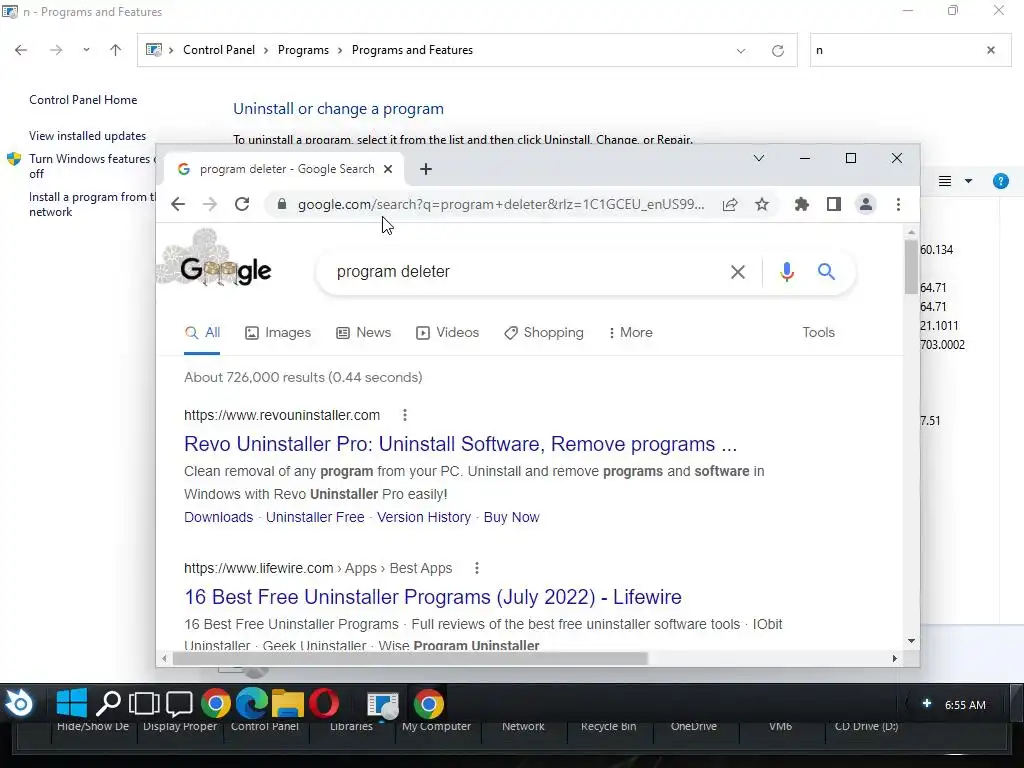The height and width of the screenshot is (768, 1024).
Task: Toggle Chrome side panel icon
Action: click(x=833, y=204)
